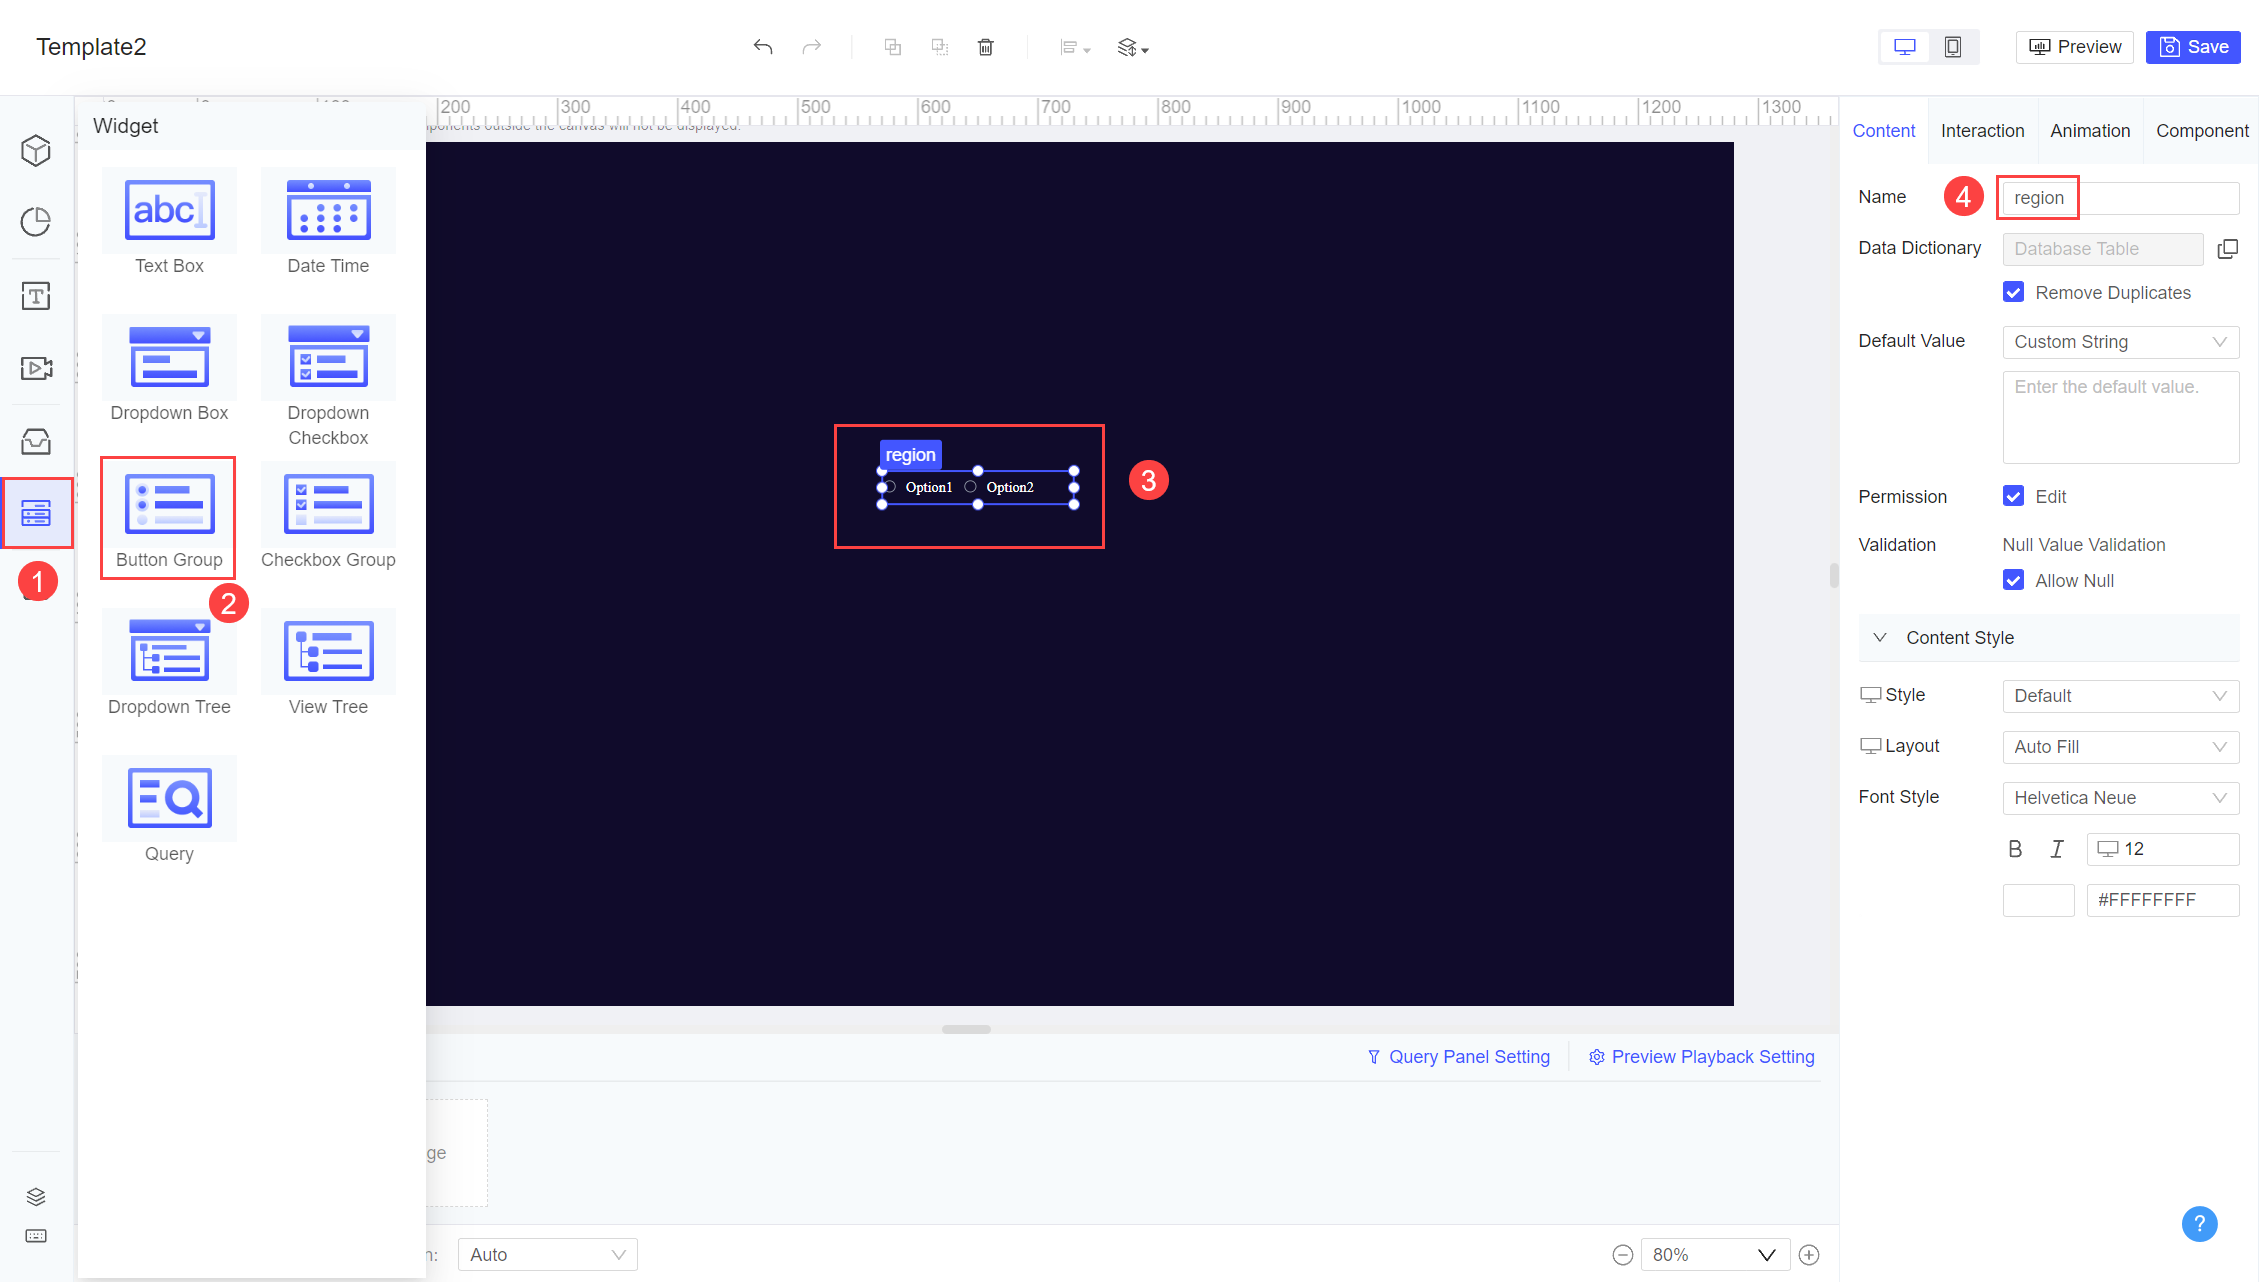Viewport: 2259px width, 1282px height.
Task: Zoom out with the minus icon
Action: pos(1623,1255)
